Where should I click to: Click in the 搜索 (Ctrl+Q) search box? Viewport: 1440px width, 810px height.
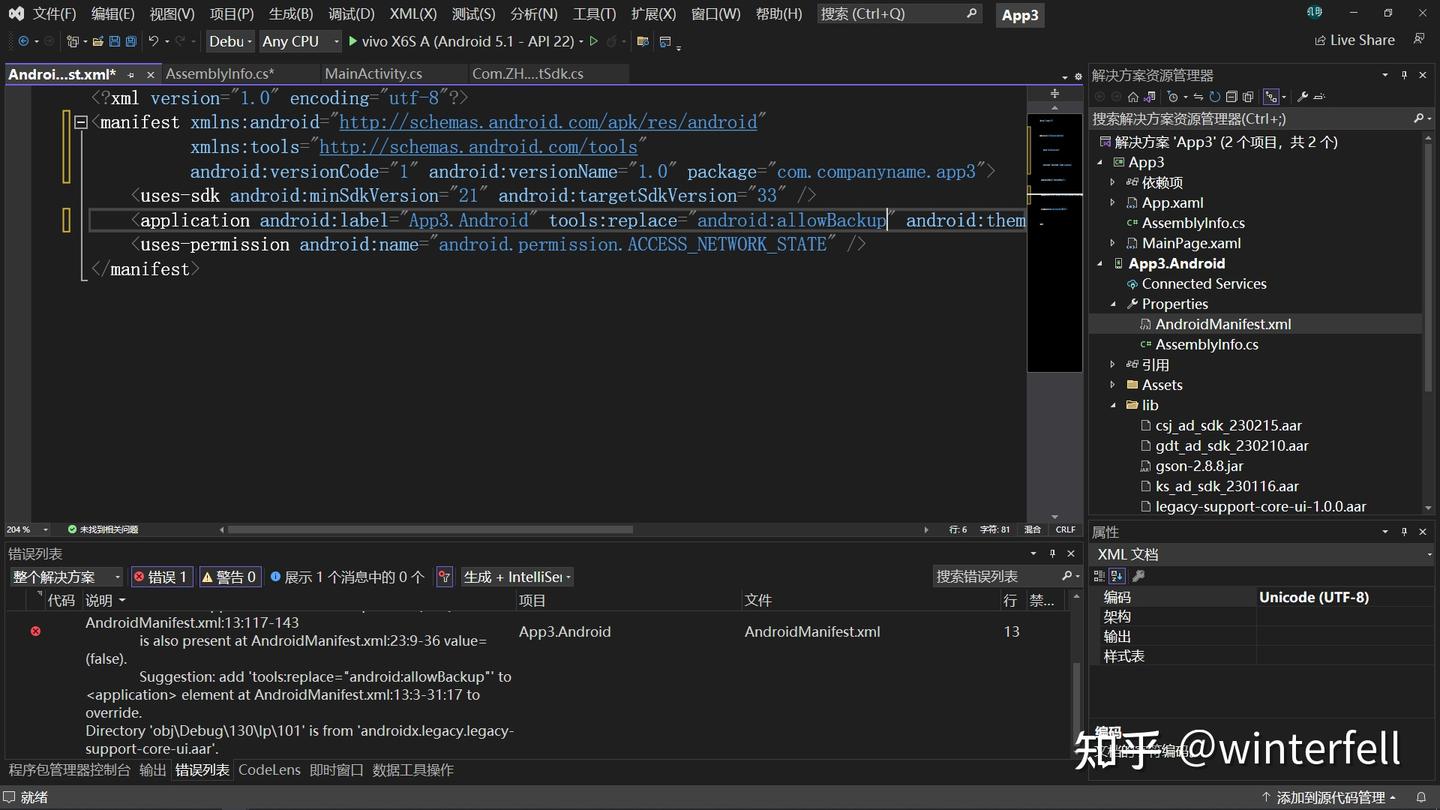point(899,14)
